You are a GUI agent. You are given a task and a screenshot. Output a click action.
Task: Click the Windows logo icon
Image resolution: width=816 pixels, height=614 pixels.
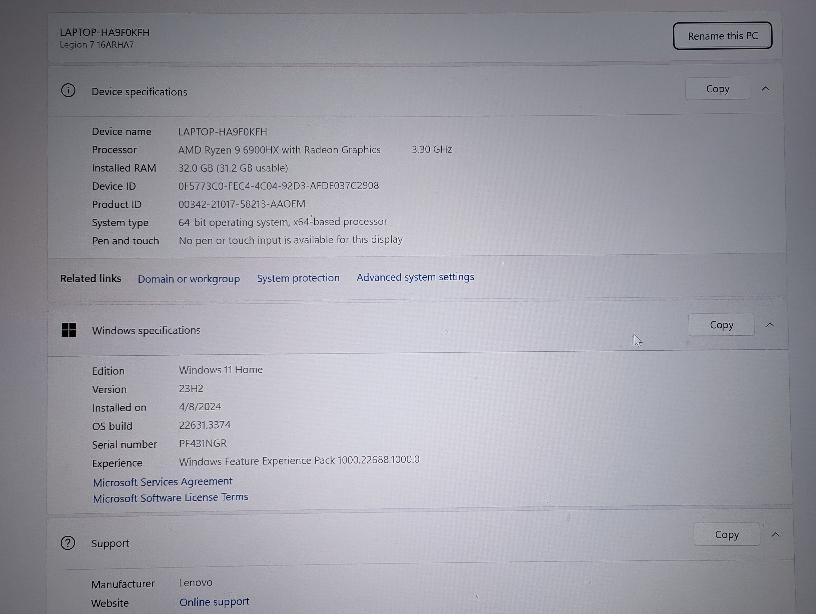click(x=69, y=330)
